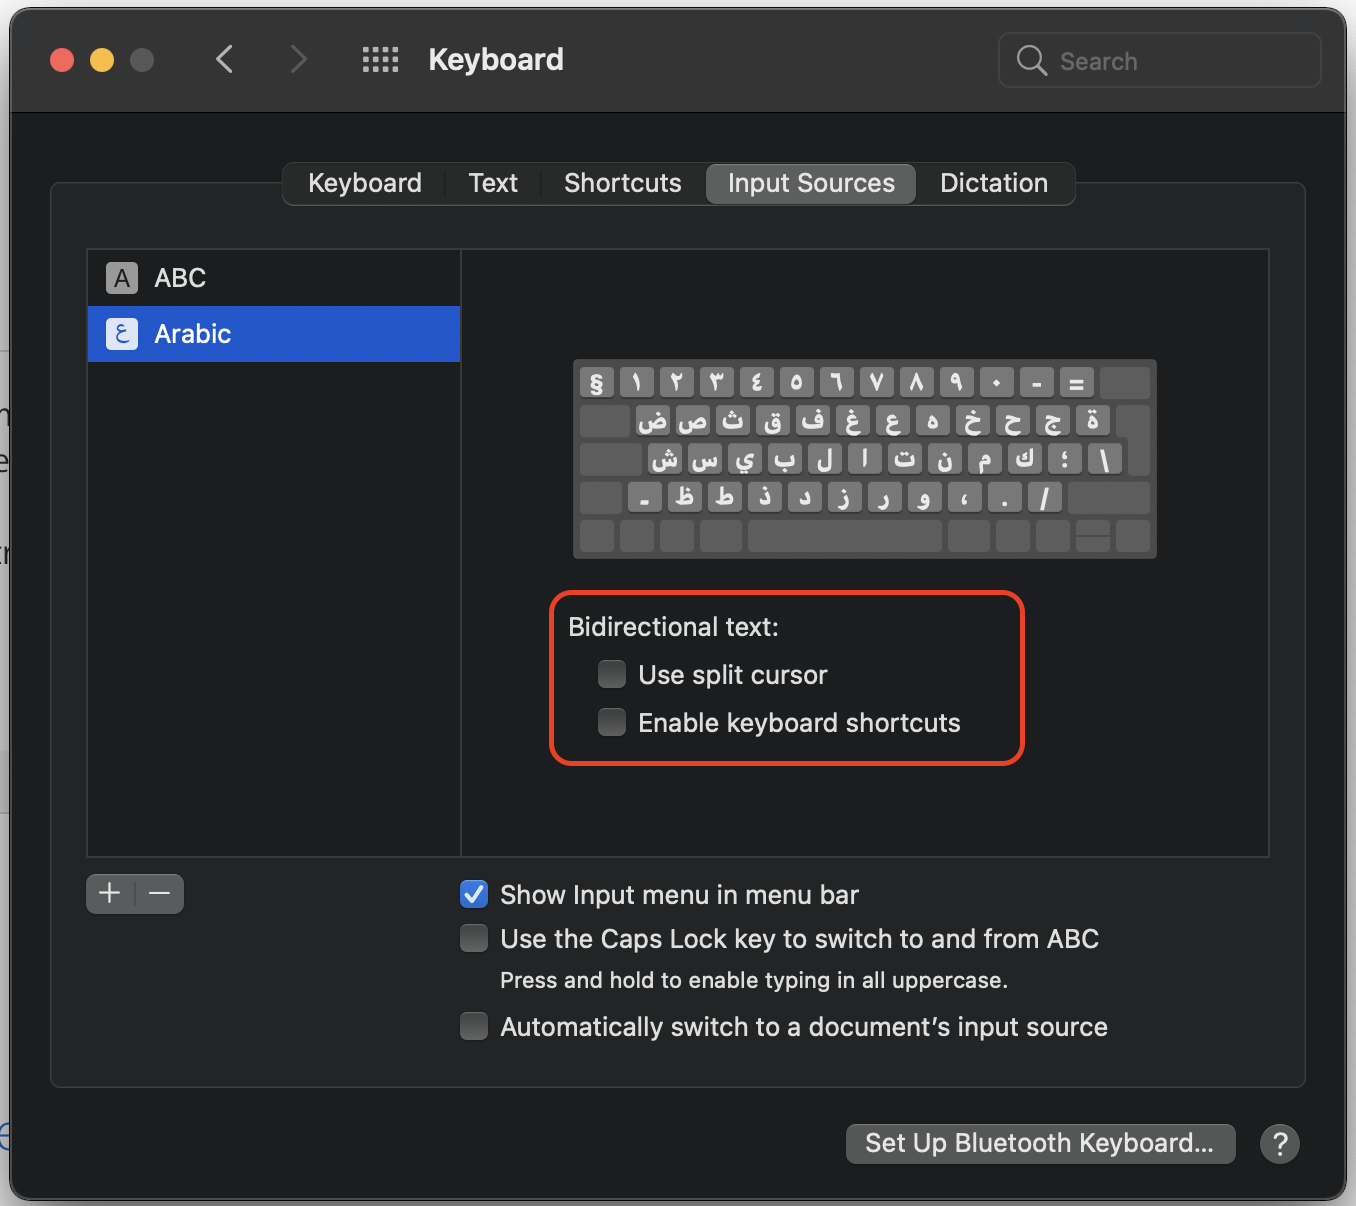
Task: Click Set Up Bluetooth Keyboard button
Action: (x=1040, y=1143)
